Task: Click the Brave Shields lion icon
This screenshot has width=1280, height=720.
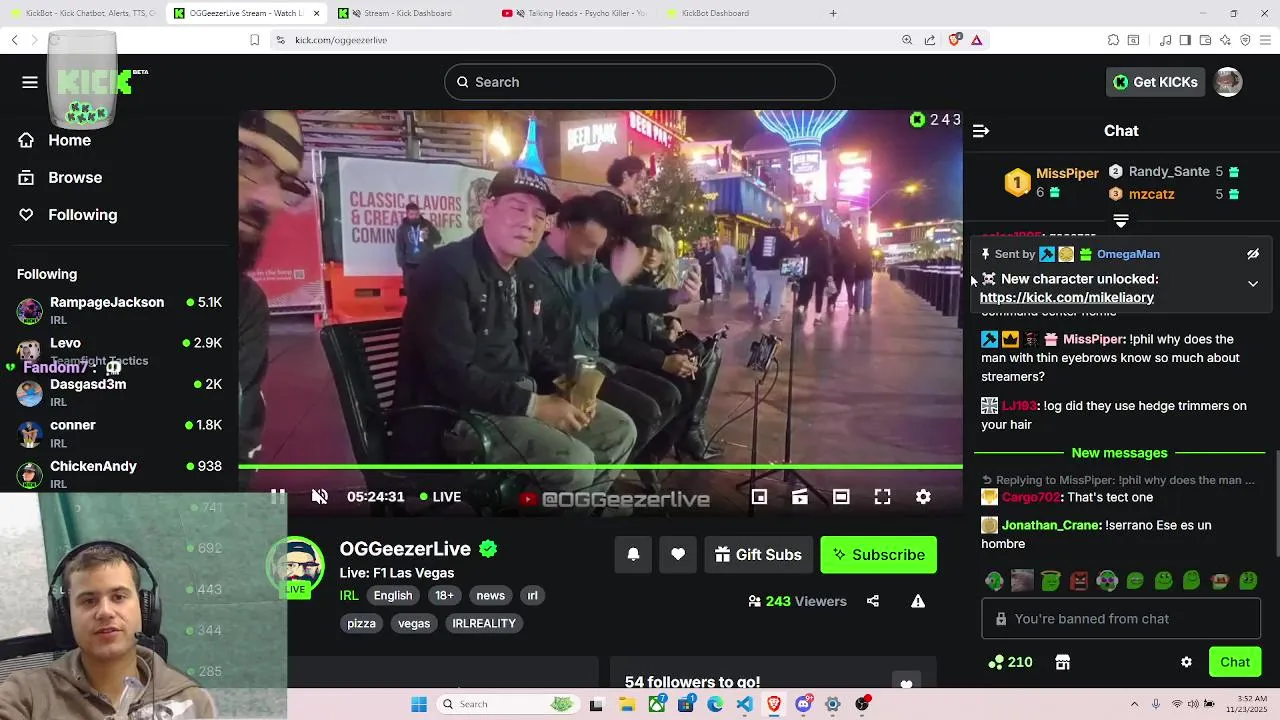Action: pos(954,40)
